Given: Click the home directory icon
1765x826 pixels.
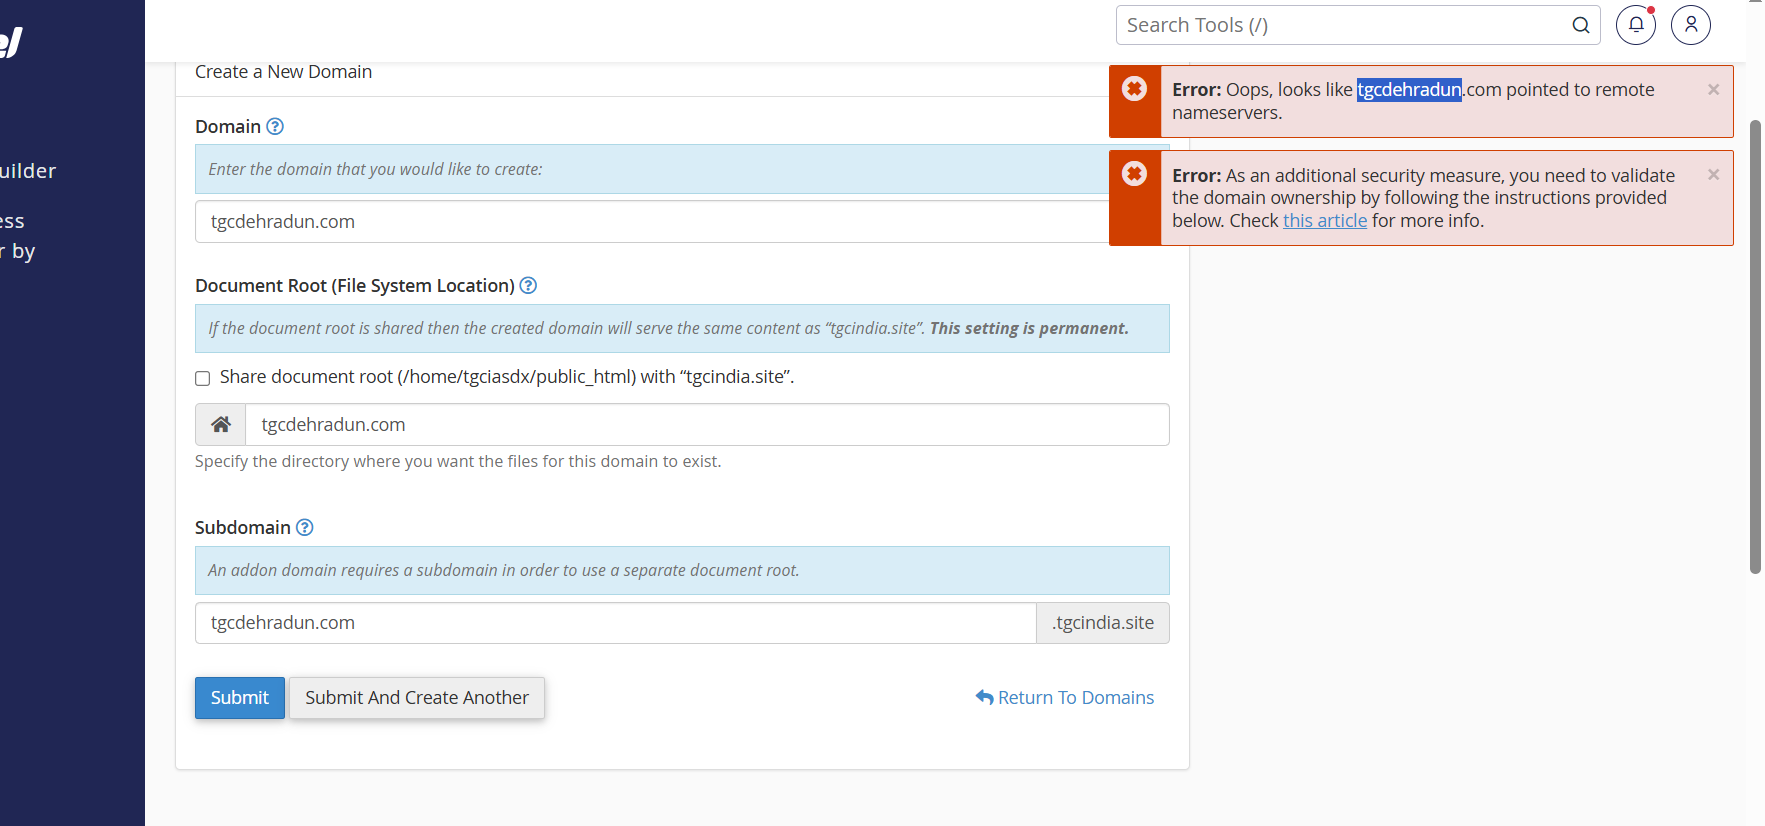Looking at the screenshot, I should (x=221, y=425).
